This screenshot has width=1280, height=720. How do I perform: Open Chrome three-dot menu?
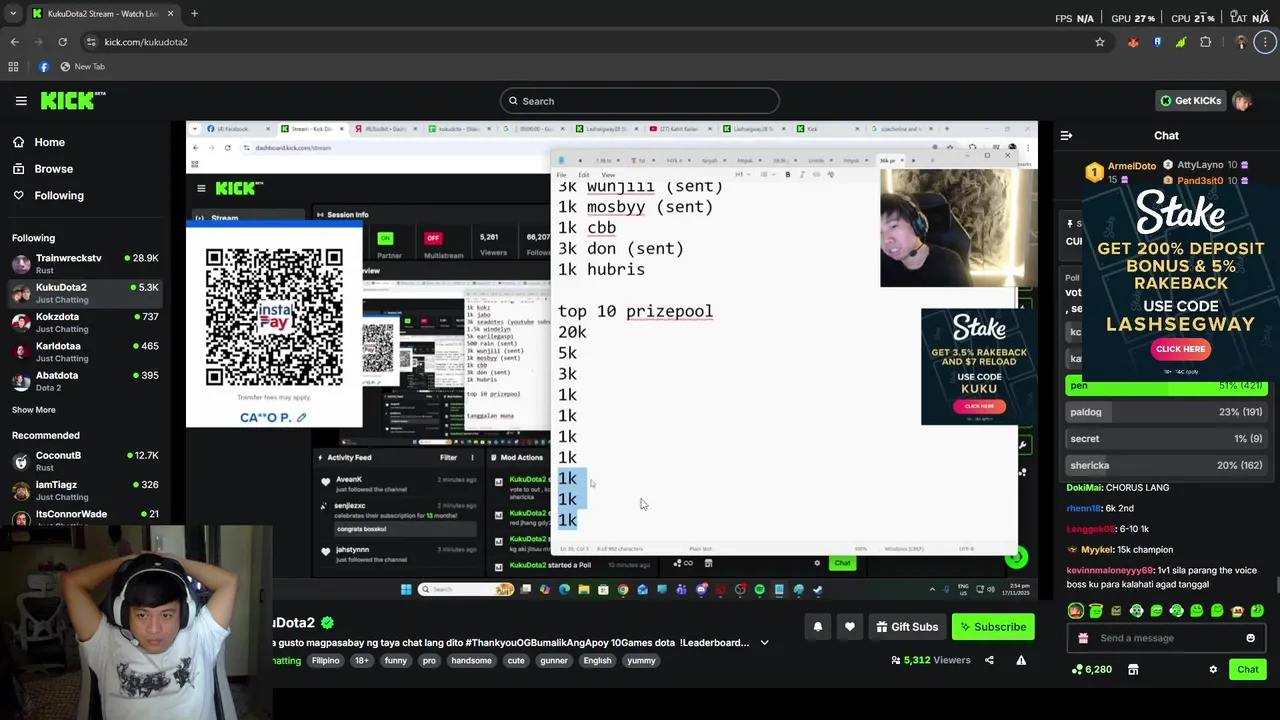point(1266,42)
